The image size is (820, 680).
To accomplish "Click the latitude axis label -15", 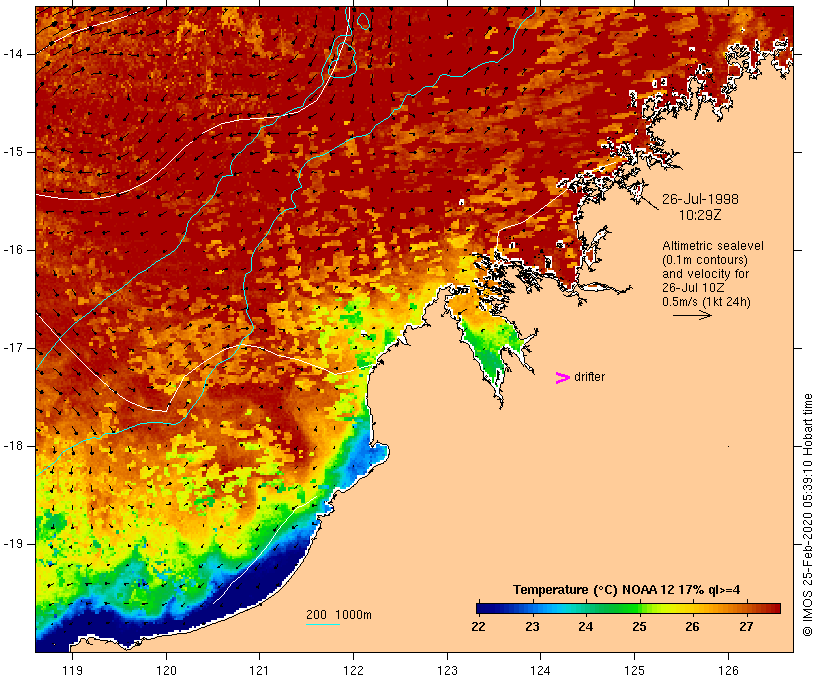I will click(13, 152).
